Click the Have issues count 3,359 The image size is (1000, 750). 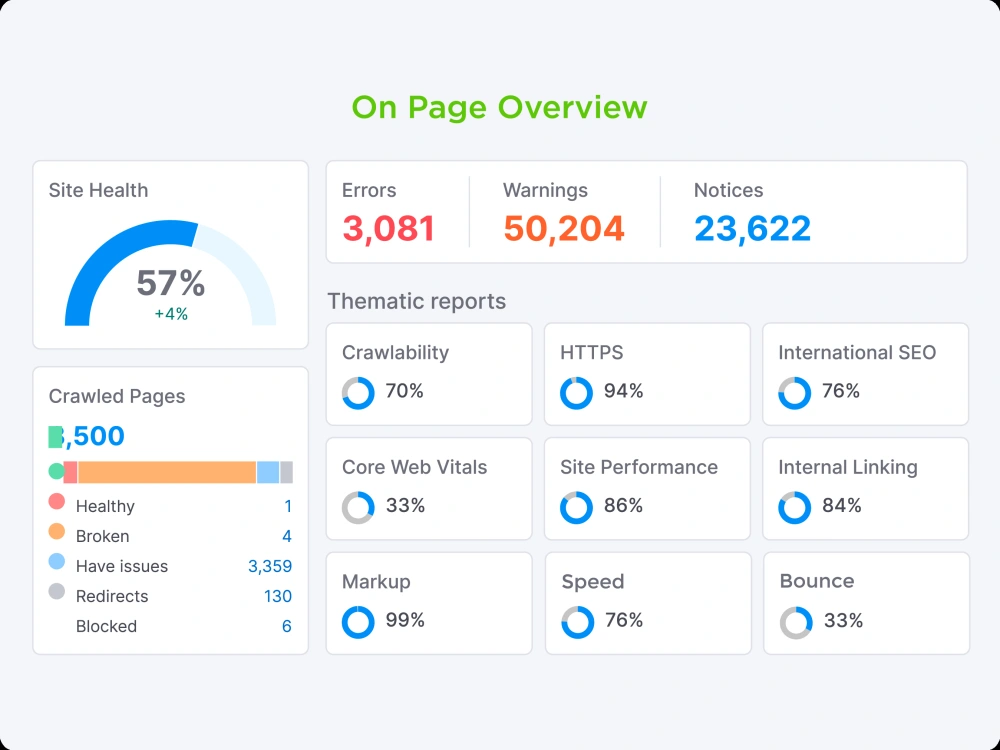(270, 566)
